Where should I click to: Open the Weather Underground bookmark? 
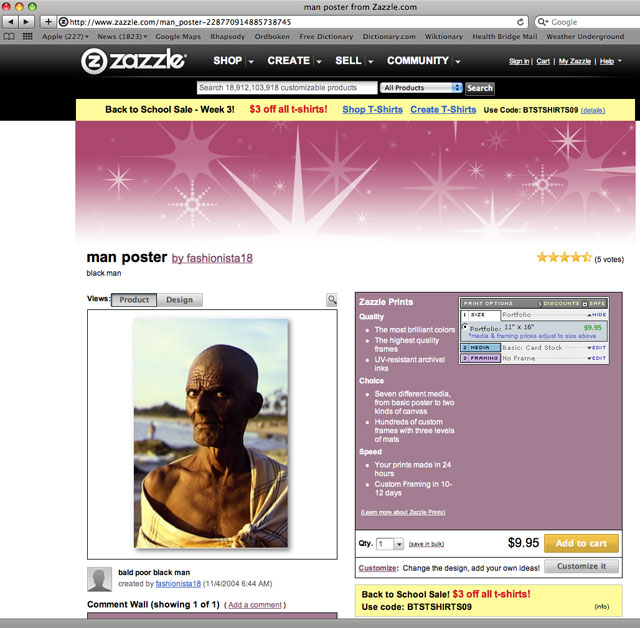point(585,36)
